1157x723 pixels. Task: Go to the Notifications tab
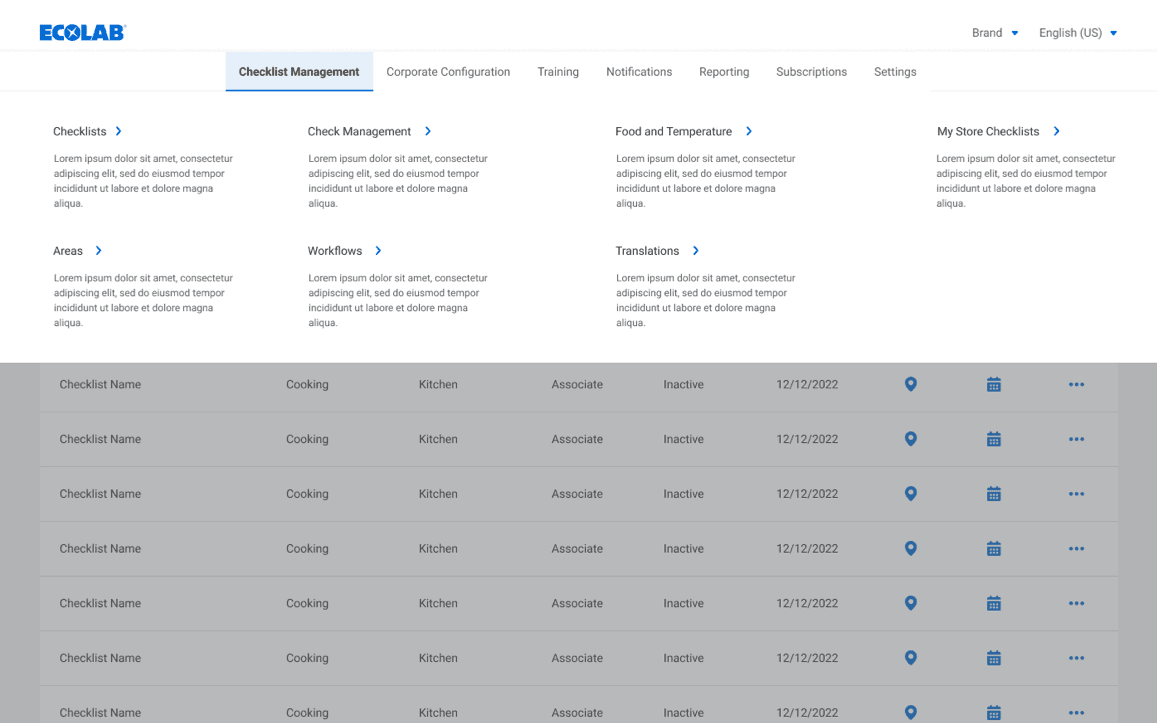(x=639, y=72)
